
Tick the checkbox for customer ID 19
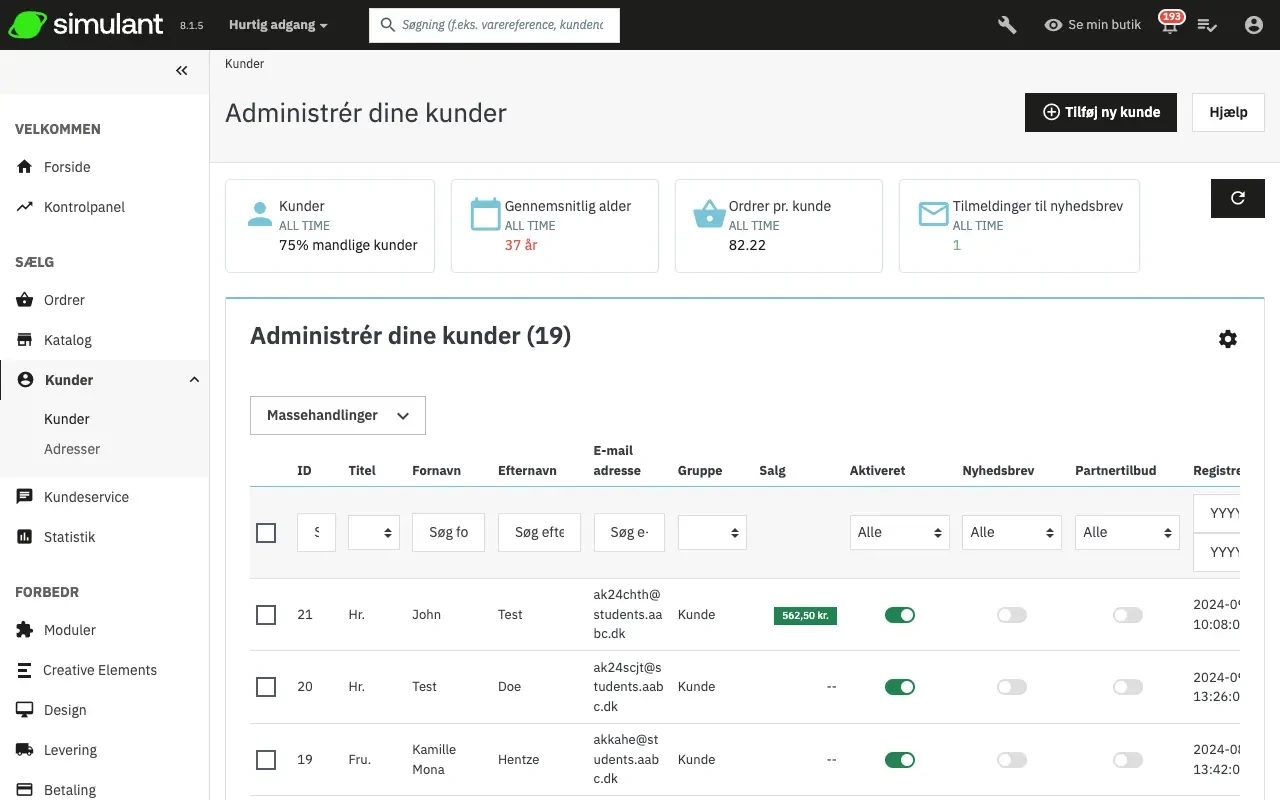pyautogui.click(x=266, y=760)
